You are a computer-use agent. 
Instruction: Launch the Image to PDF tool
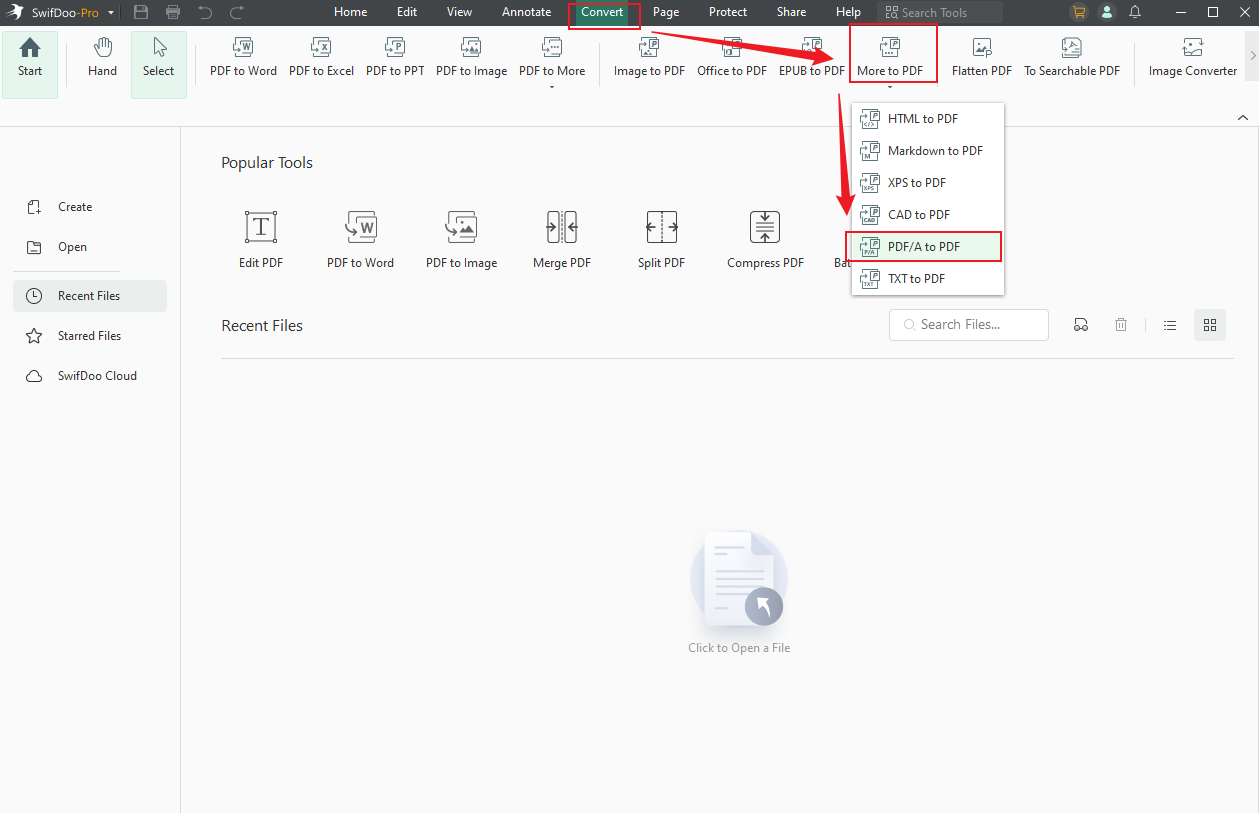point(648,56)
